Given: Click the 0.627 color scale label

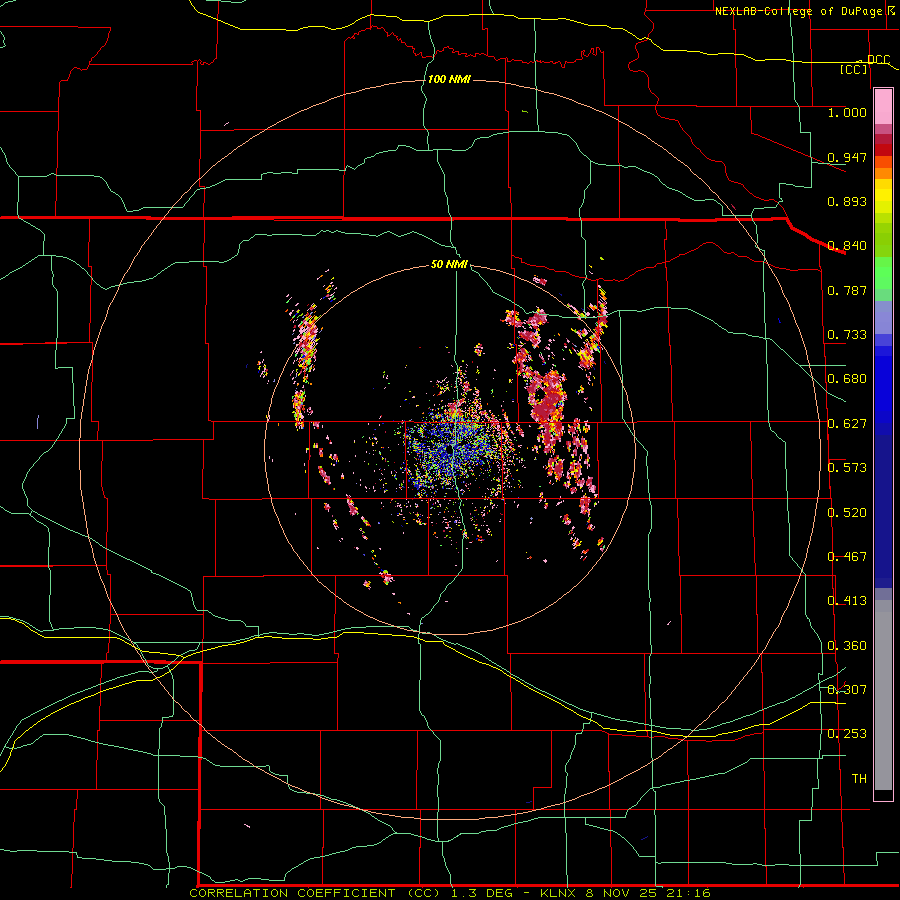Looking at the screenshot, I should [x=847, y=424].
